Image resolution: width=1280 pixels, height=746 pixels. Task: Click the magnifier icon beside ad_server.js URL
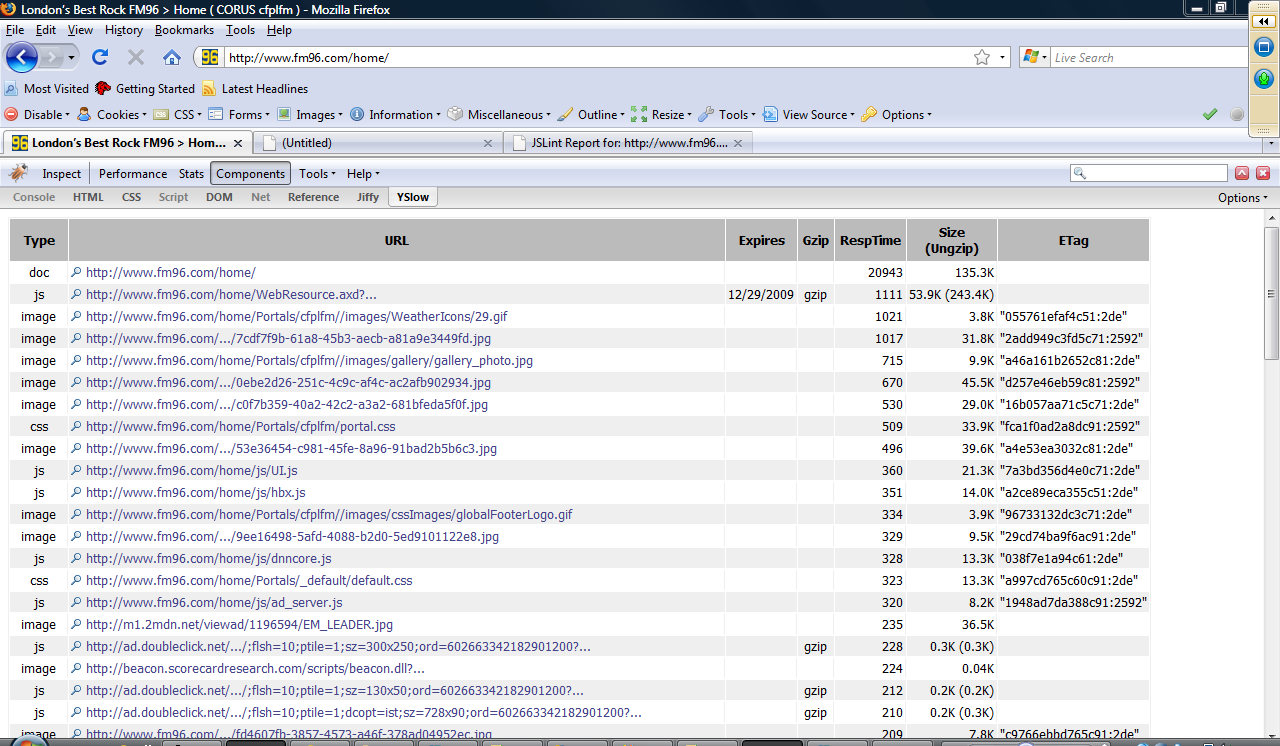(76, 602)
